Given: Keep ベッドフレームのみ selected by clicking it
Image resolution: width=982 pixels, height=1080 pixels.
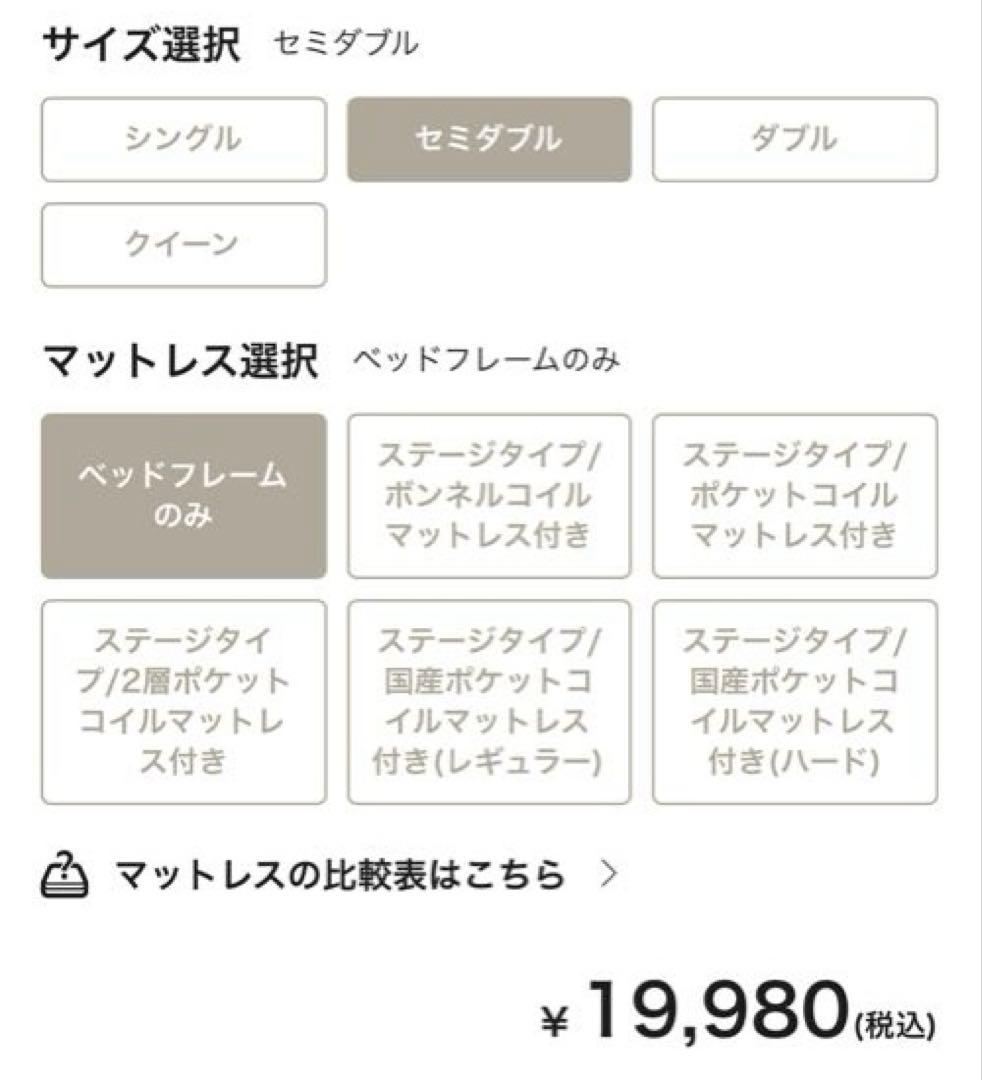Looking at the screenshot, I should (183, 497).
